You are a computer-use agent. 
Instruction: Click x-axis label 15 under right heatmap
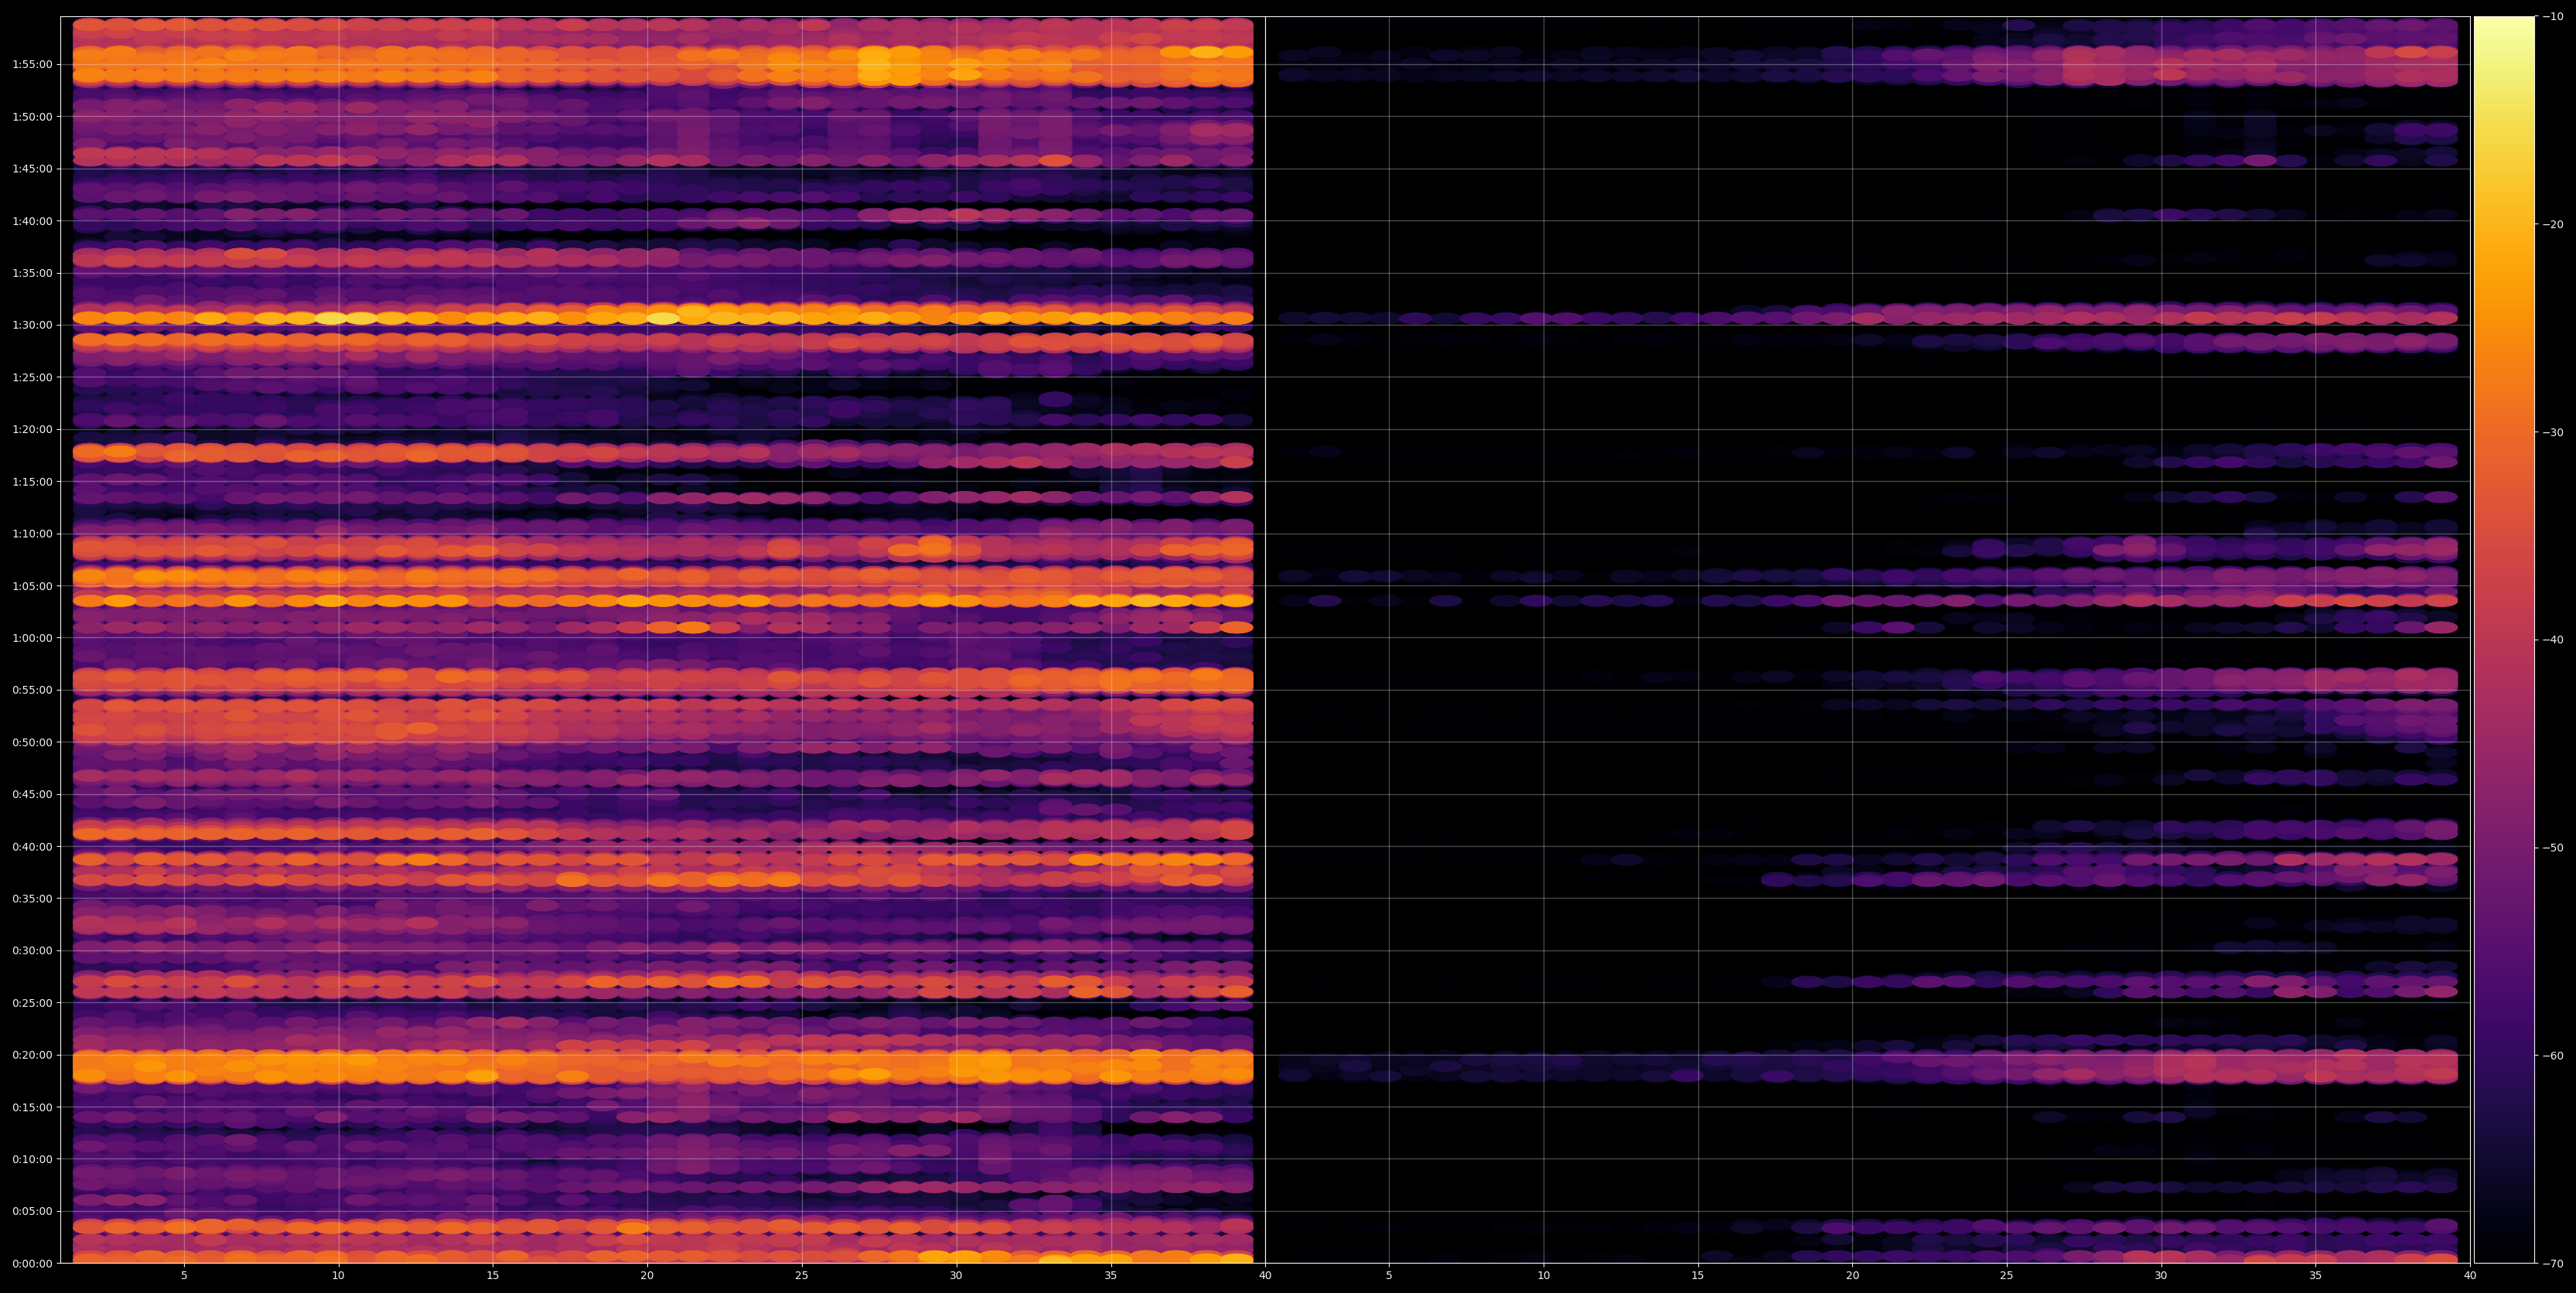[x=1698, y=1276]
